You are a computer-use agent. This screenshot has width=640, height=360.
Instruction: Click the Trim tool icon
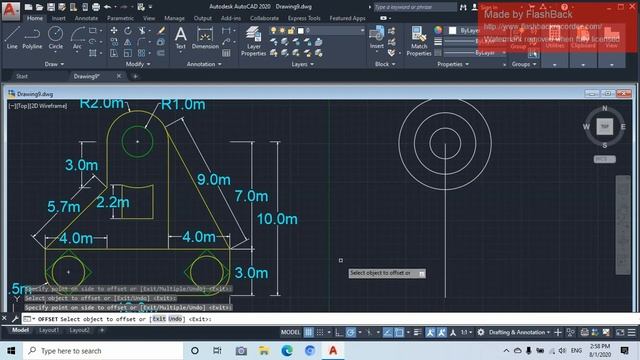pos(142,31)
